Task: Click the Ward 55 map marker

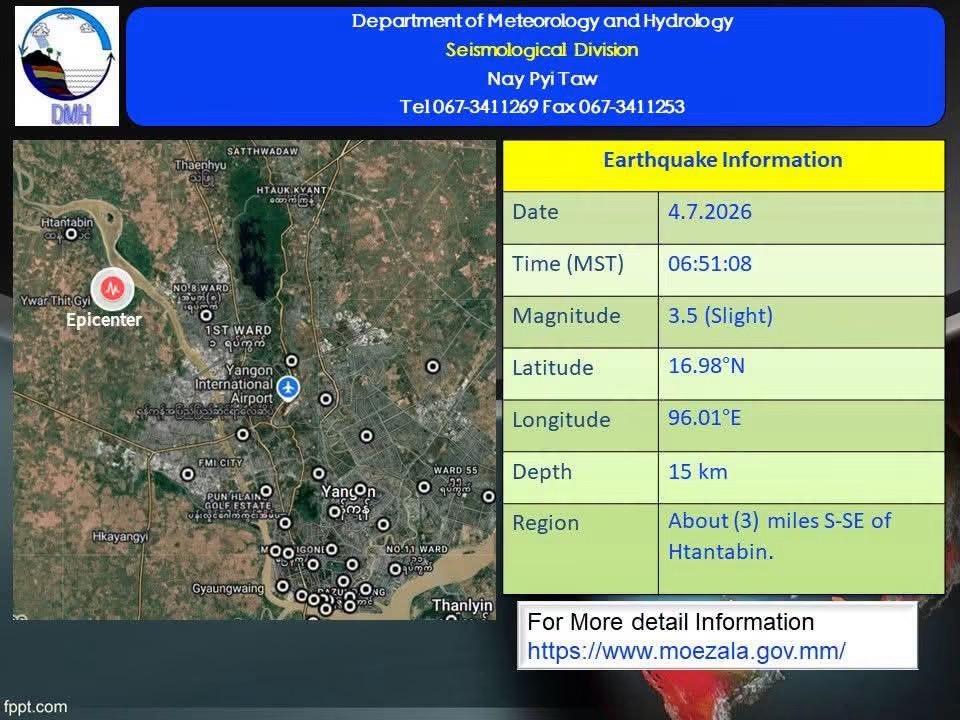Action: click(424, 487)
